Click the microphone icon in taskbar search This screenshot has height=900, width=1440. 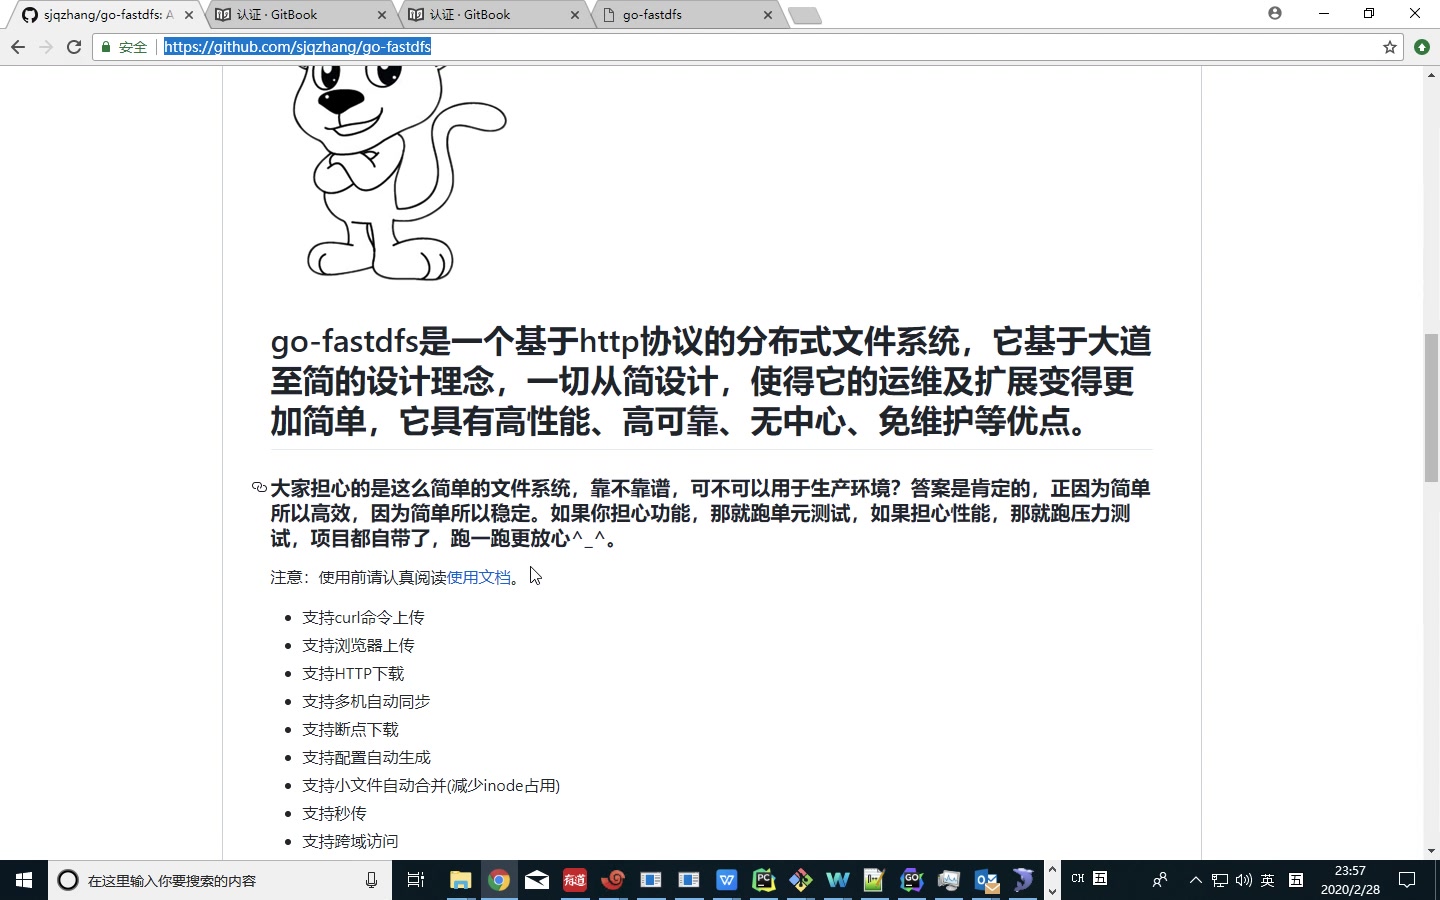371,880
